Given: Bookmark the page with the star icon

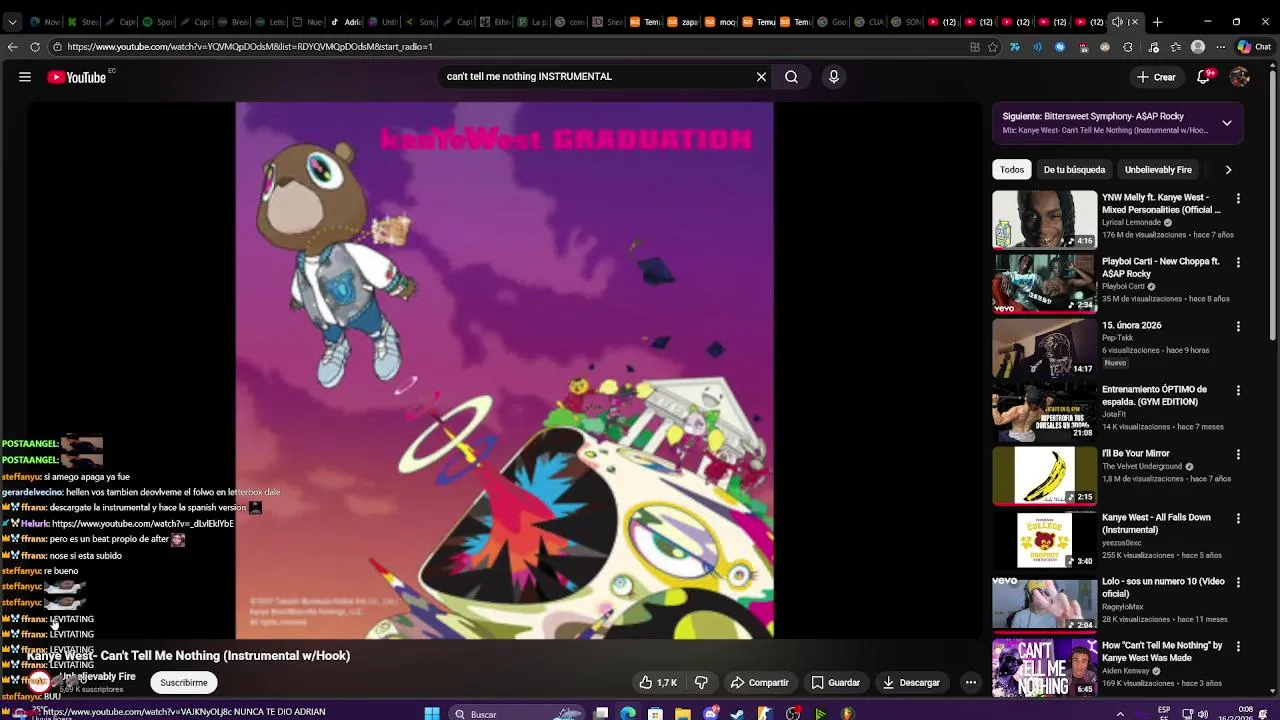Looking at the screenshot, I should [993, 47].
